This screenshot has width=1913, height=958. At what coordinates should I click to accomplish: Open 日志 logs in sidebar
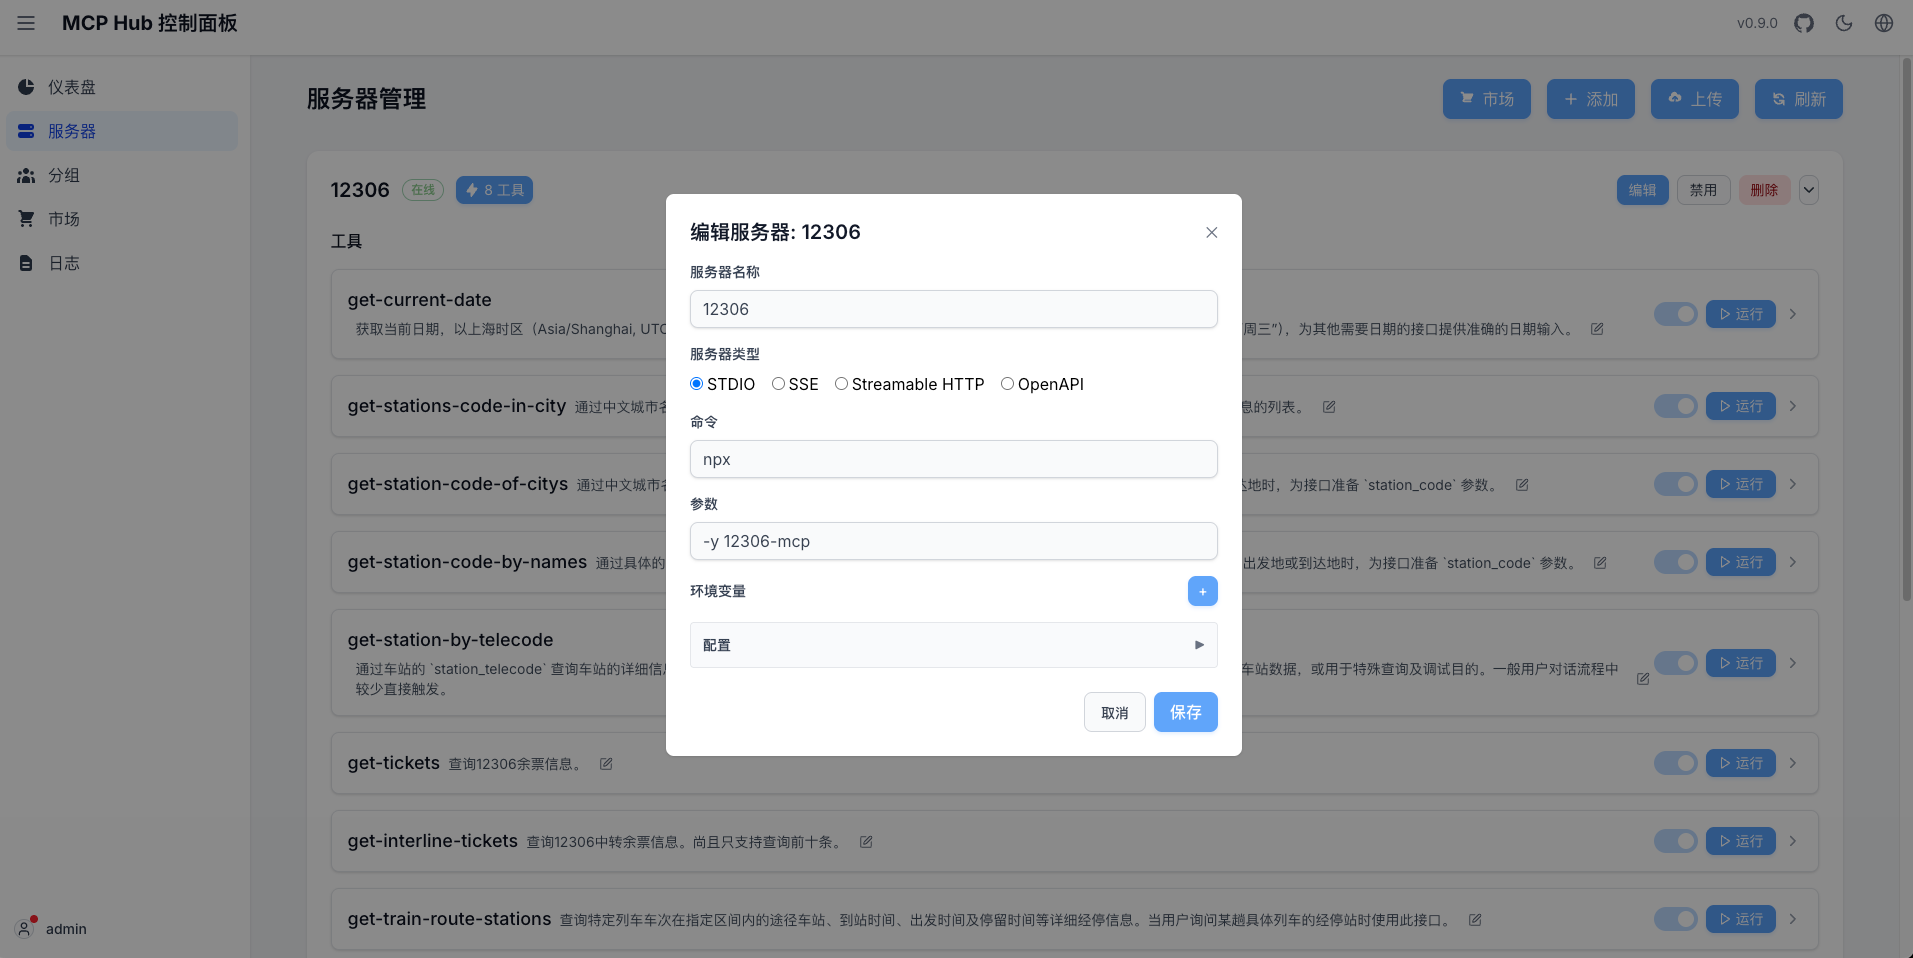122,263
